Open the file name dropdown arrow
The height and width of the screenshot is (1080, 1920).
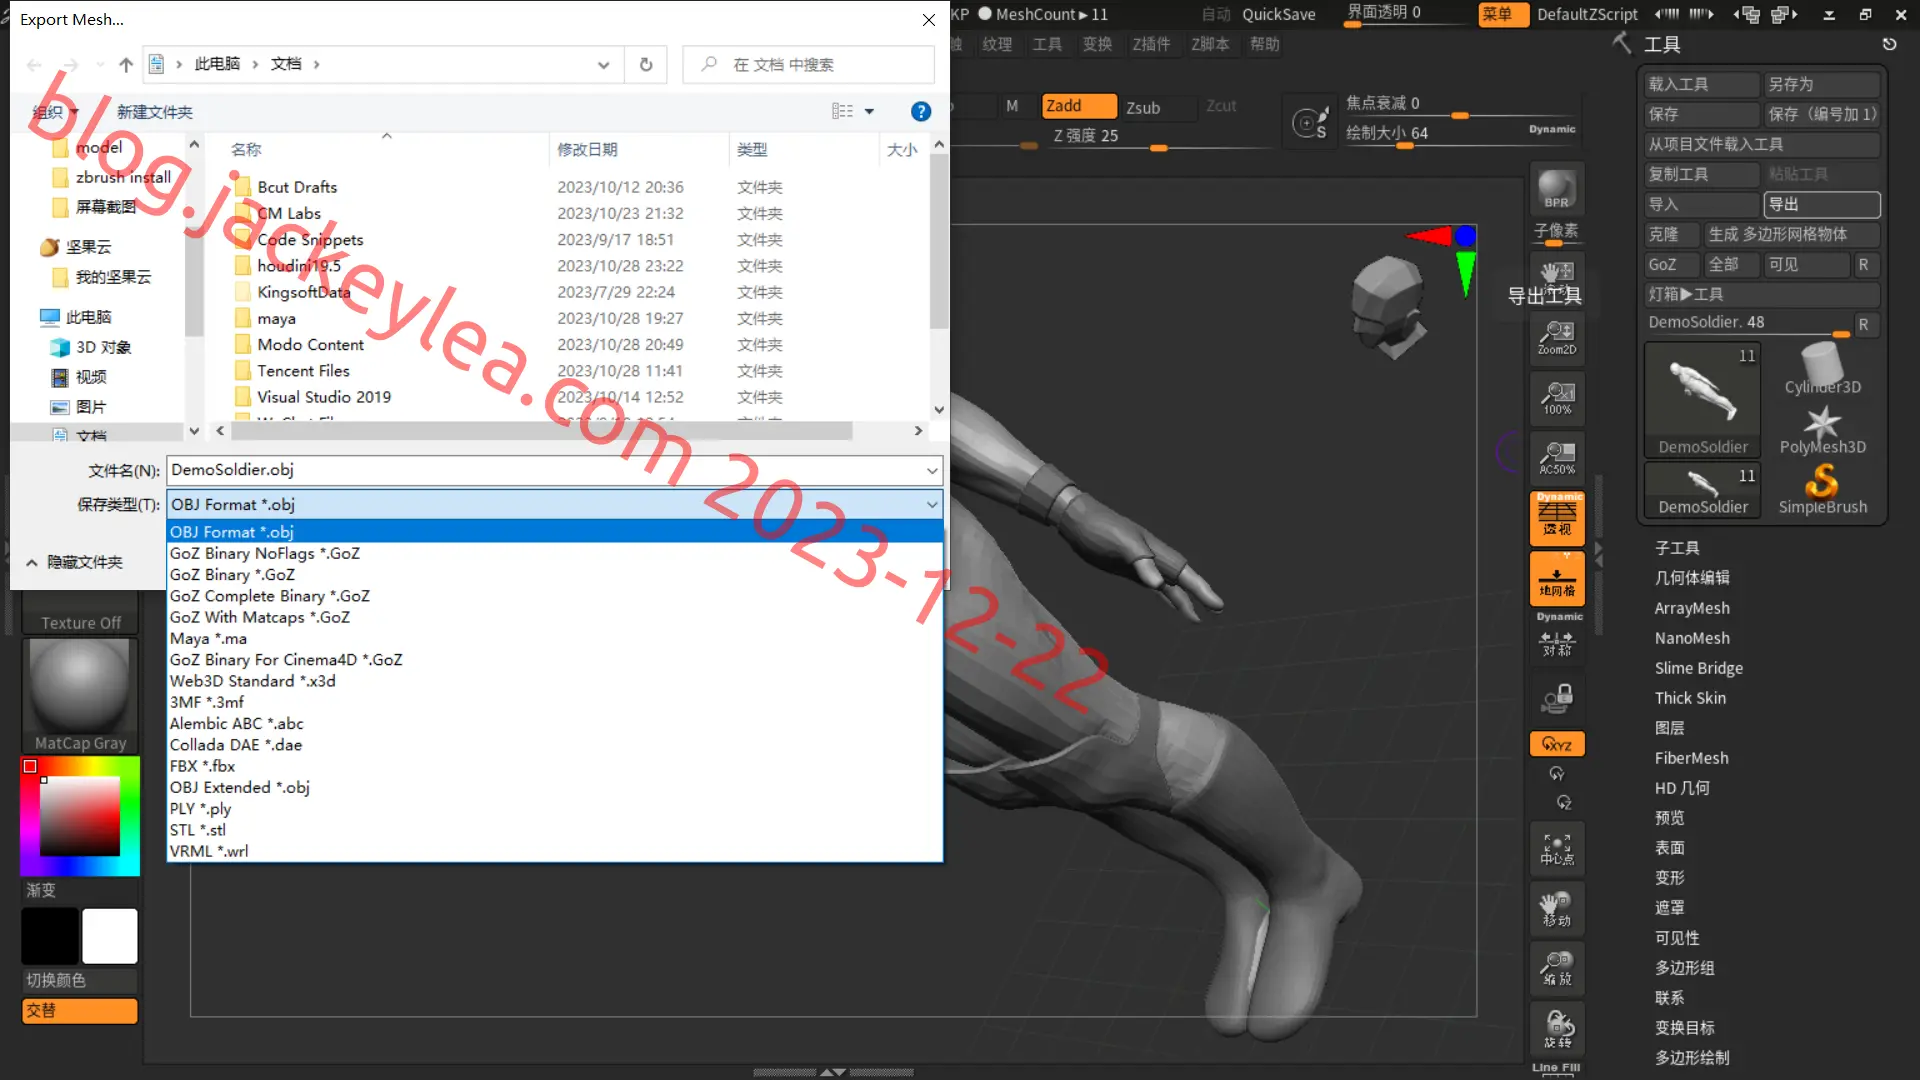[932, 470]
